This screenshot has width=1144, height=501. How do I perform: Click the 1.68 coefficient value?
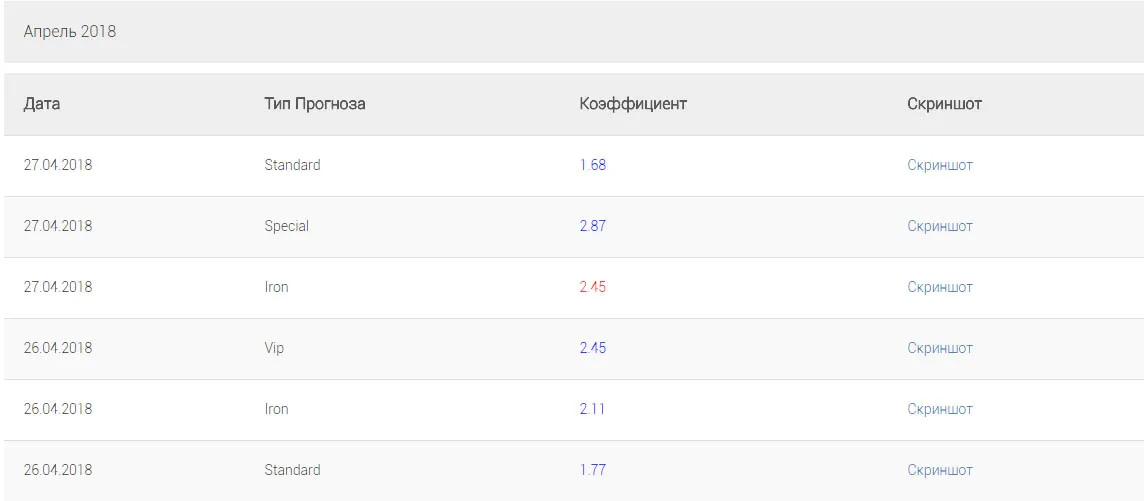point(592,165)
